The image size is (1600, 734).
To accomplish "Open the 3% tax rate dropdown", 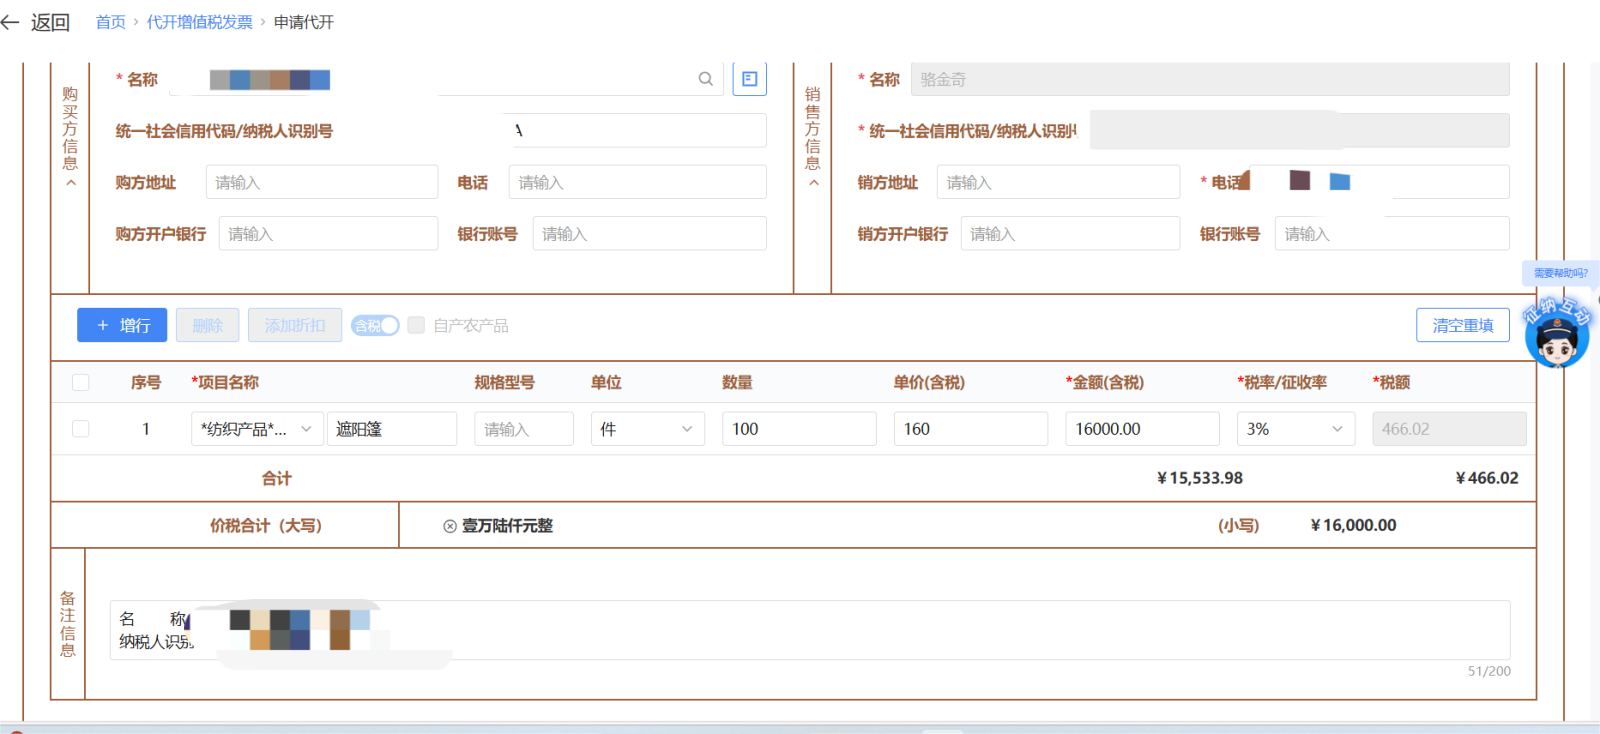I will (1296, 428).
